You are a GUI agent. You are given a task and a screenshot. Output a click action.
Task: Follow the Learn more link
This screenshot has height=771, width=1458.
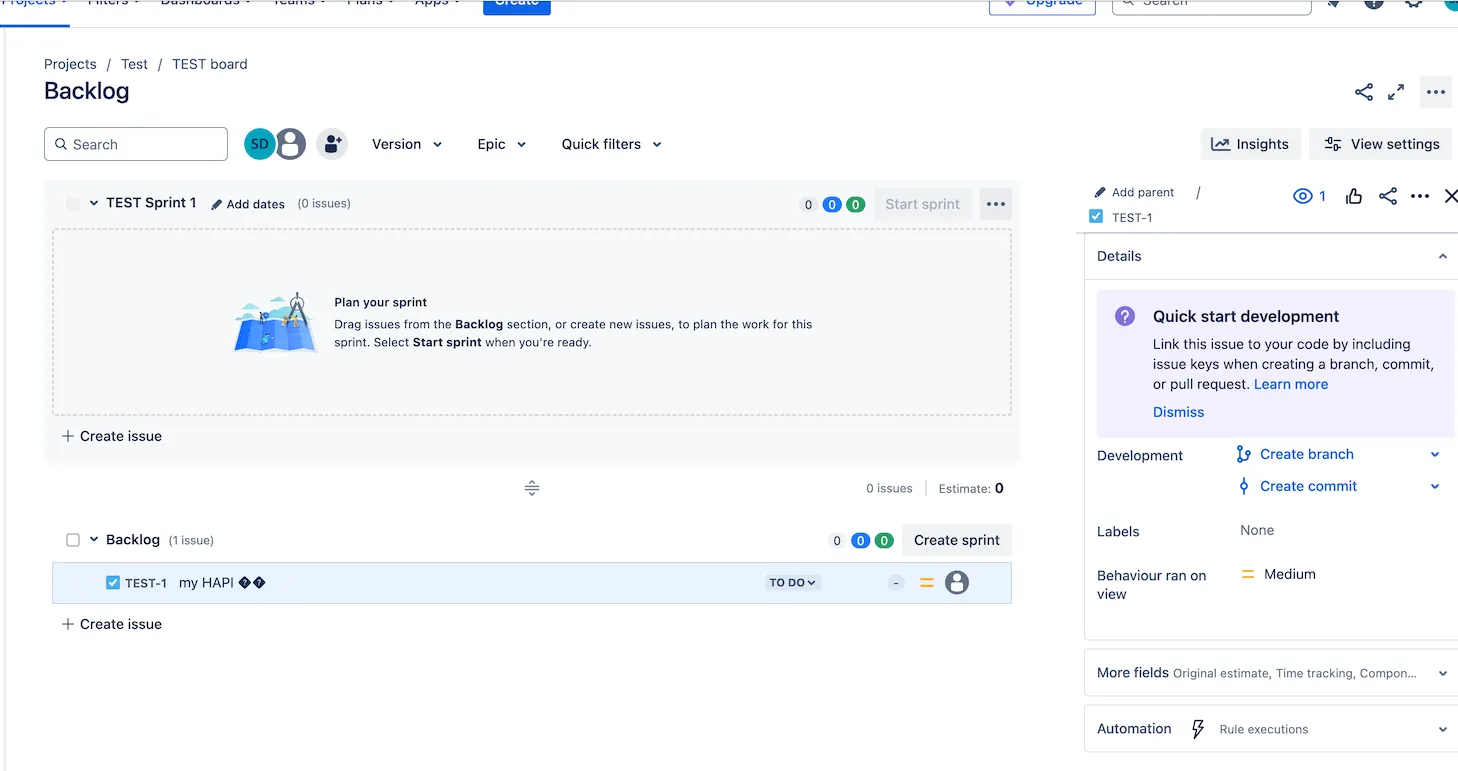coord(1291,384)
